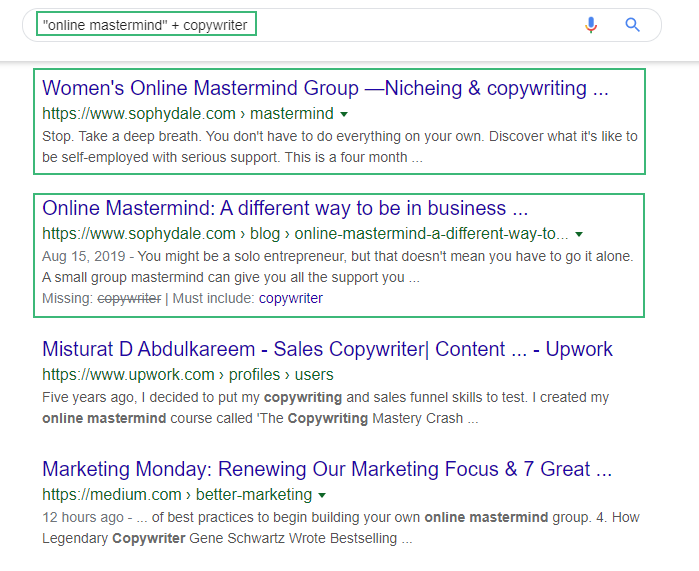Image resolution: width=699 pixels, height=571 pixels.
Task: Click the blue search magnifier icon
Action: (632, 25)
